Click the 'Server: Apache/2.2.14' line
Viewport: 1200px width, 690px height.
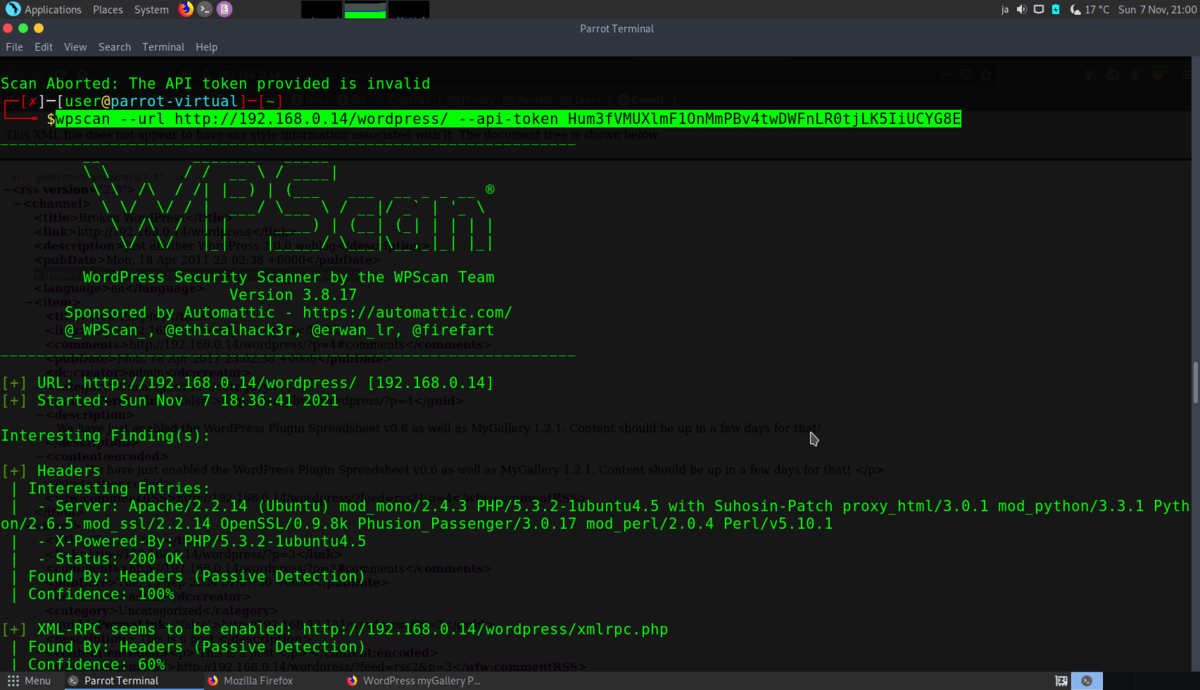point(596,515)
